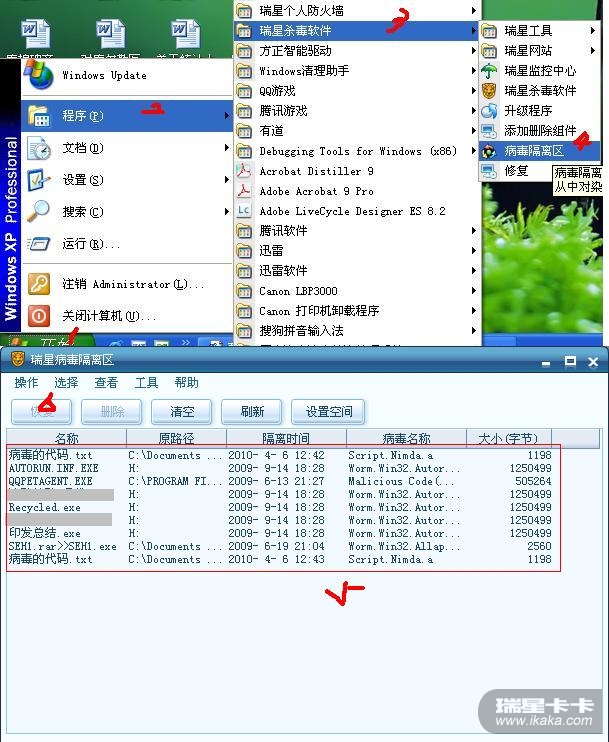Click the 清空 button
The image size is (609, 742).
[182, 412]
